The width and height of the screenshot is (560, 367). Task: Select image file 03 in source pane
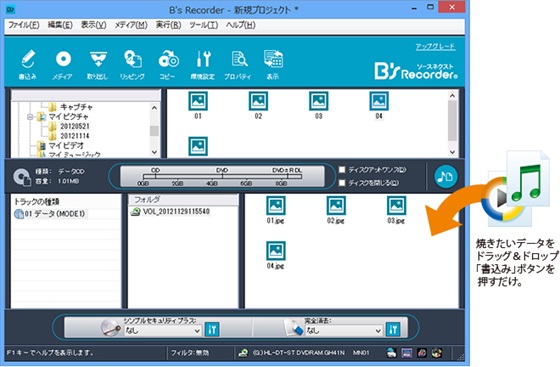tap(319, 105)
